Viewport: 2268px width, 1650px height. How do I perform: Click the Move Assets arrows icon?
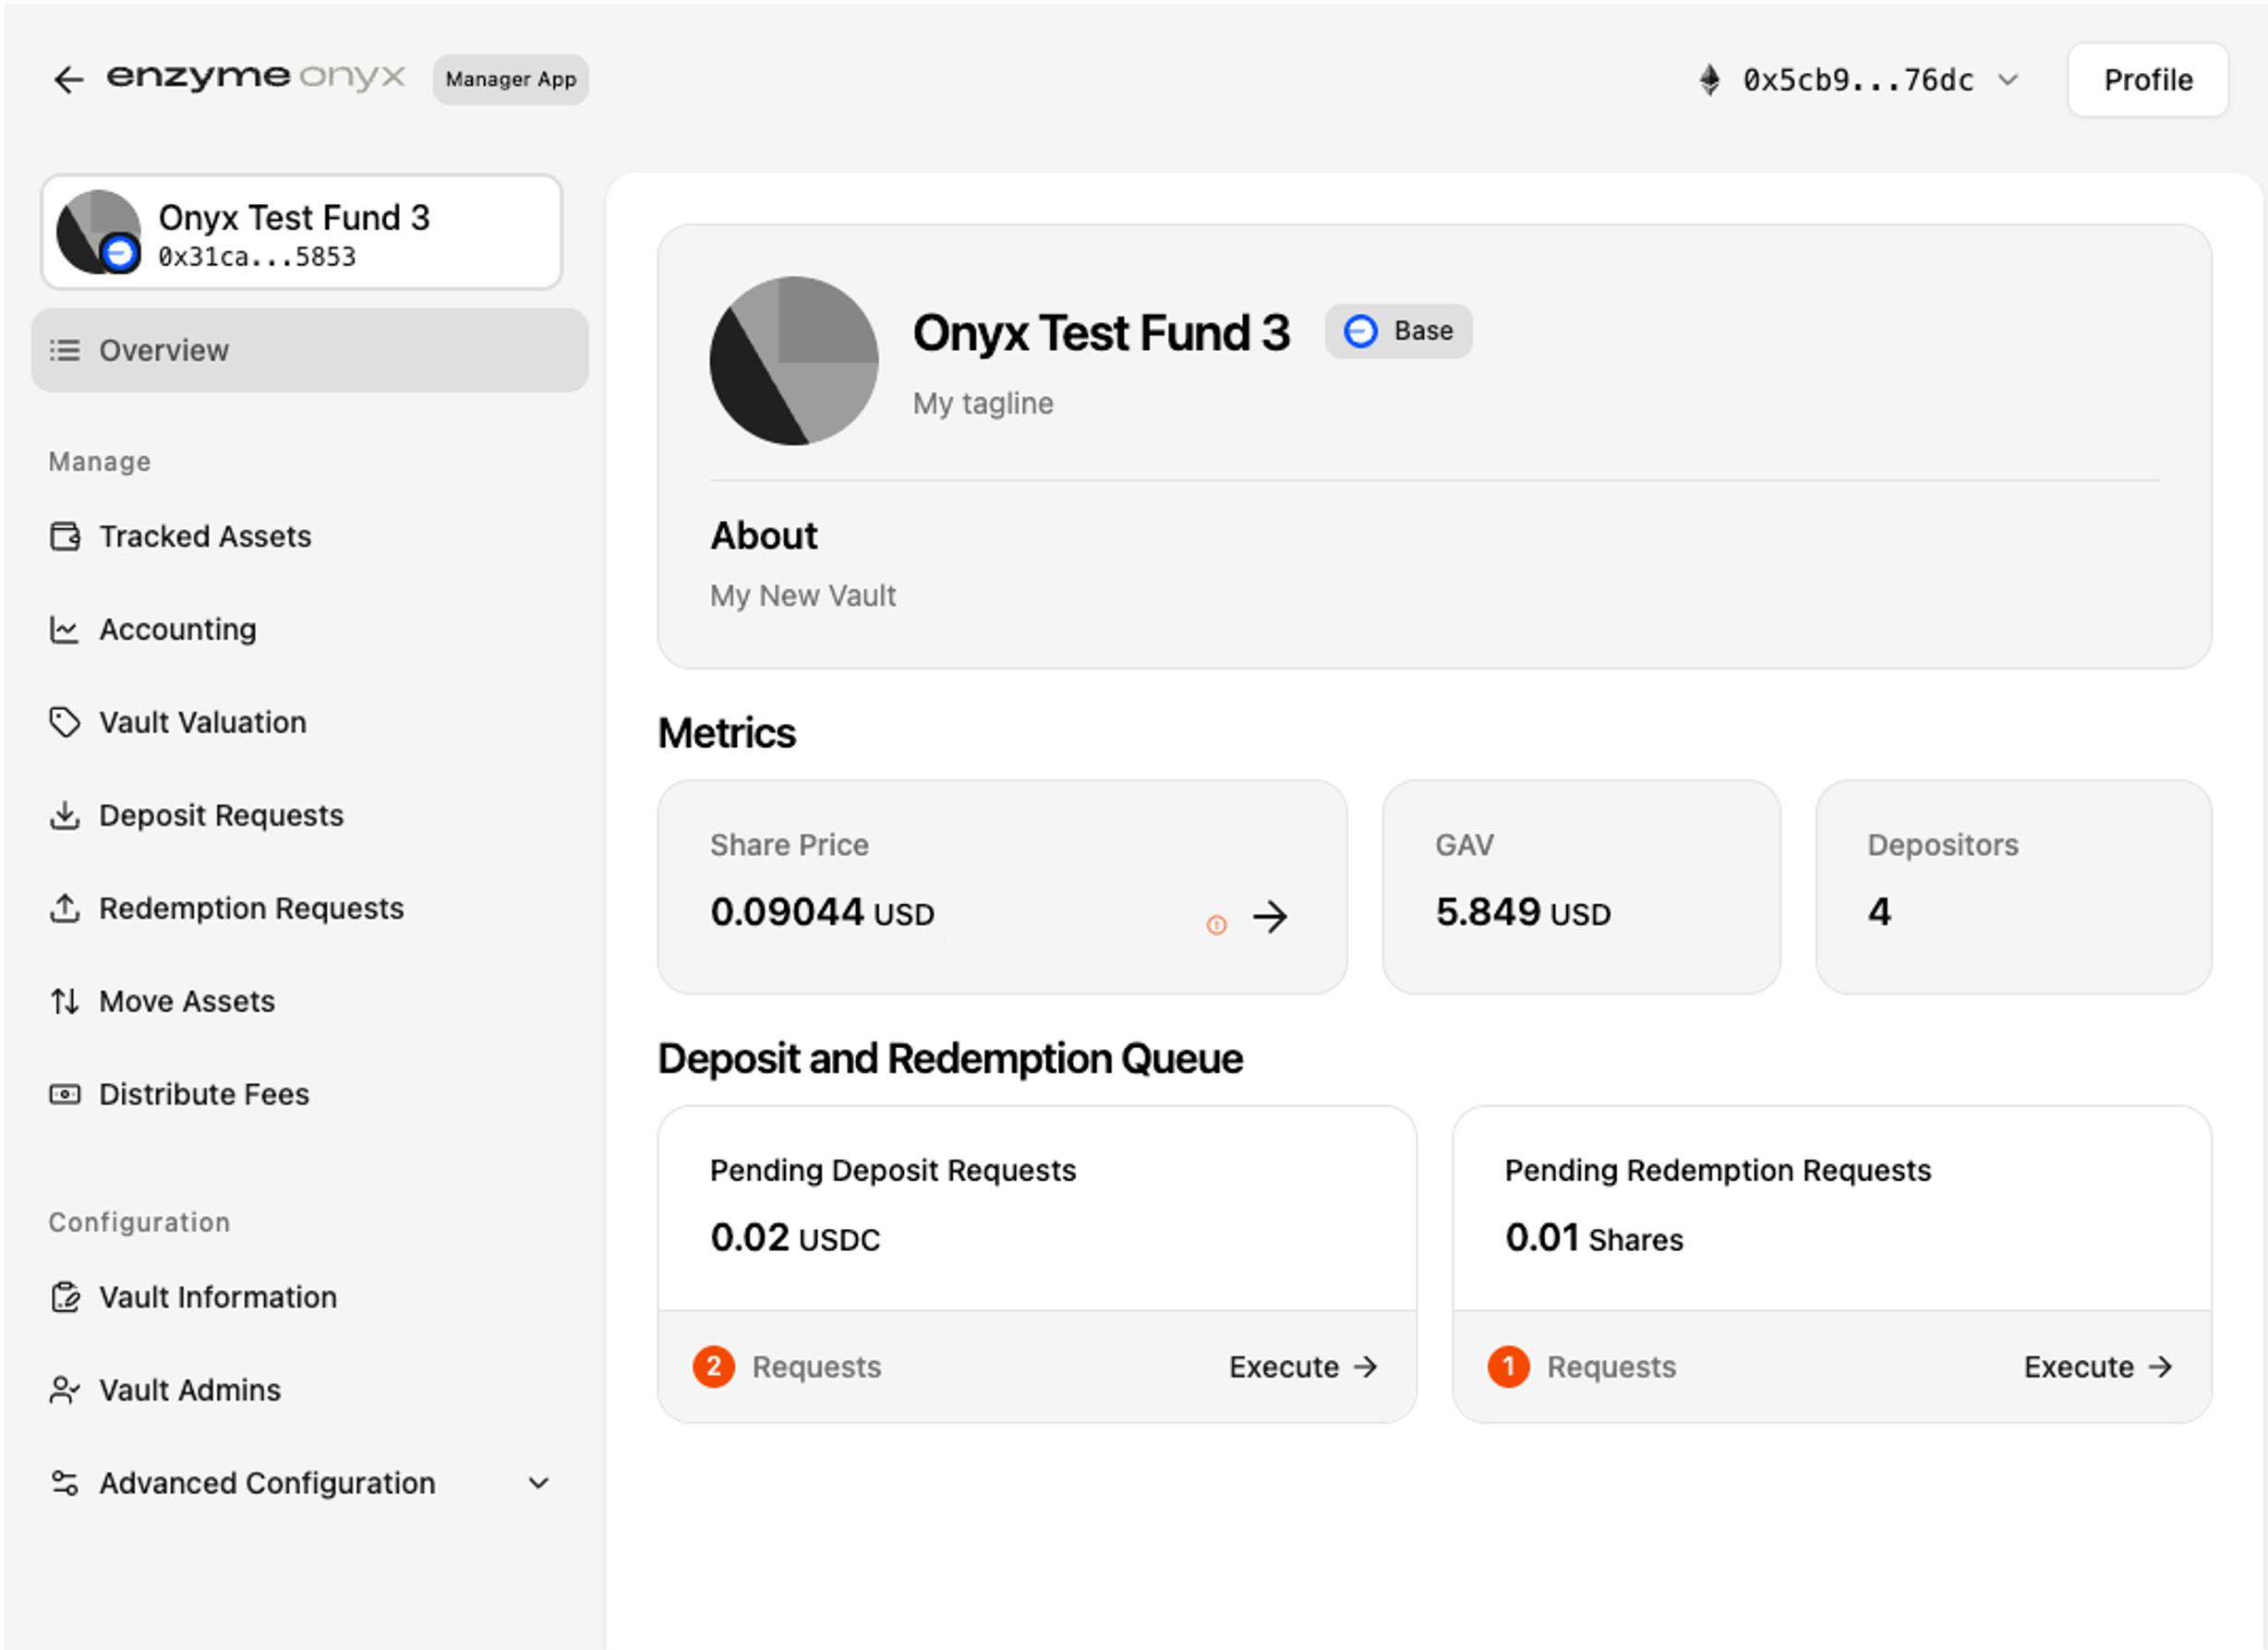[x=65, y=1001]
